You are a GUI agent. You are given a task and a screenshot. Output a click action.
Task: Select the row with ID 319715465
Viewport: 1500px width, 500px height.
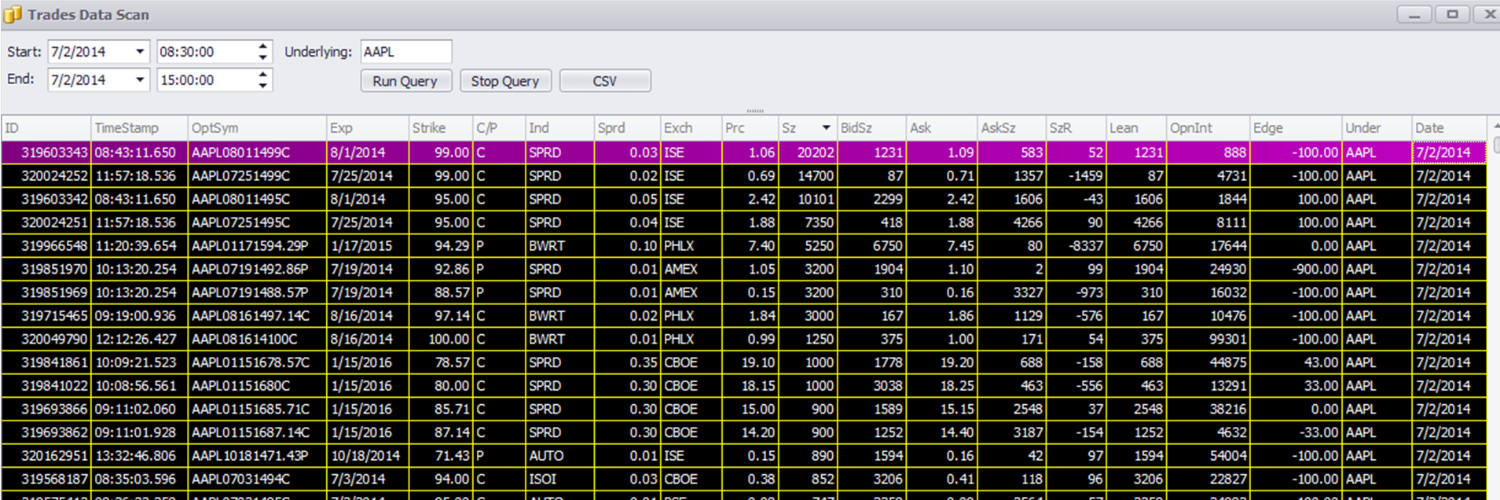point(745,315)
